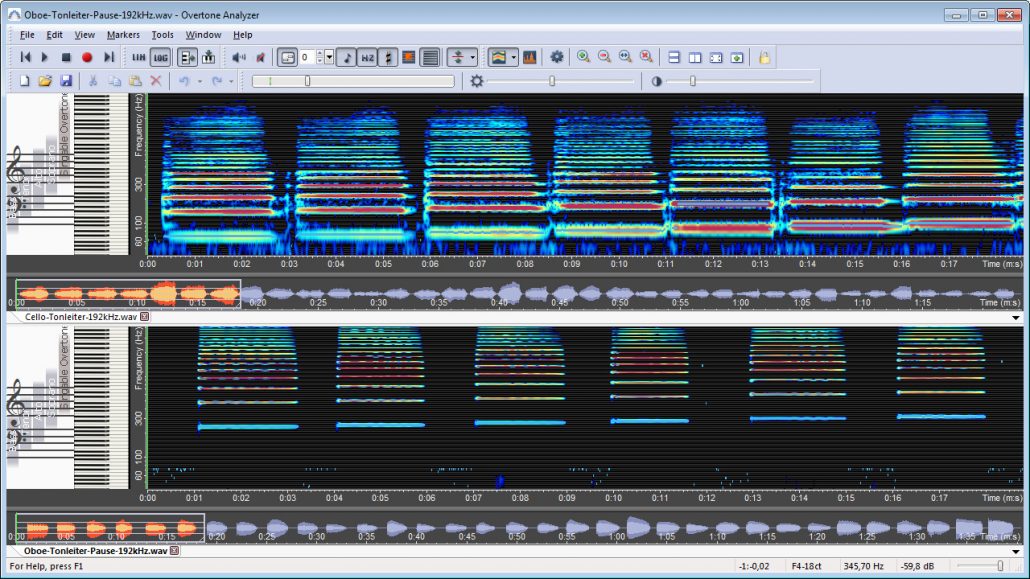Click the position slider in the toolbar

tap(353, 81)
